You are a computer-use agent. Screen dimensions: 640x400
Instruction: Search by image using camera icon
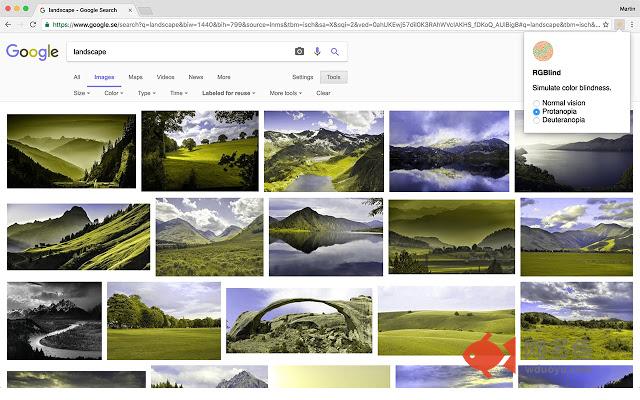click(x=299, y=51)
